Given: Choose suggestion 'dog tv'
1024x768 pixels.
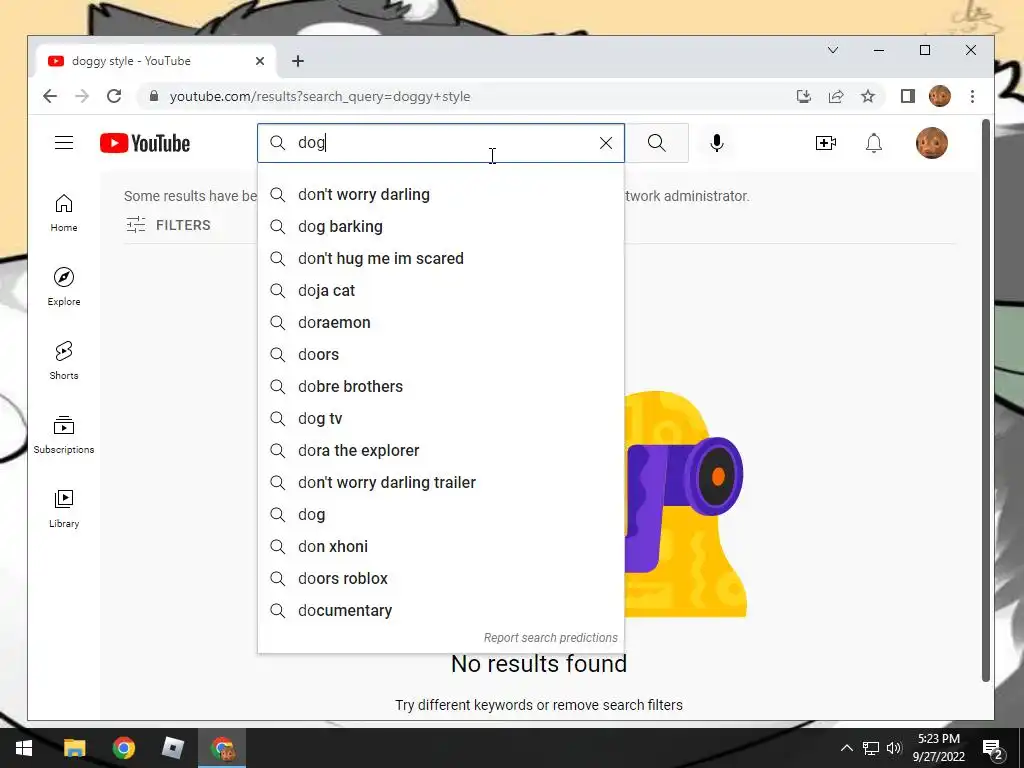Looking at the screenshot, I should click(441, 419).
